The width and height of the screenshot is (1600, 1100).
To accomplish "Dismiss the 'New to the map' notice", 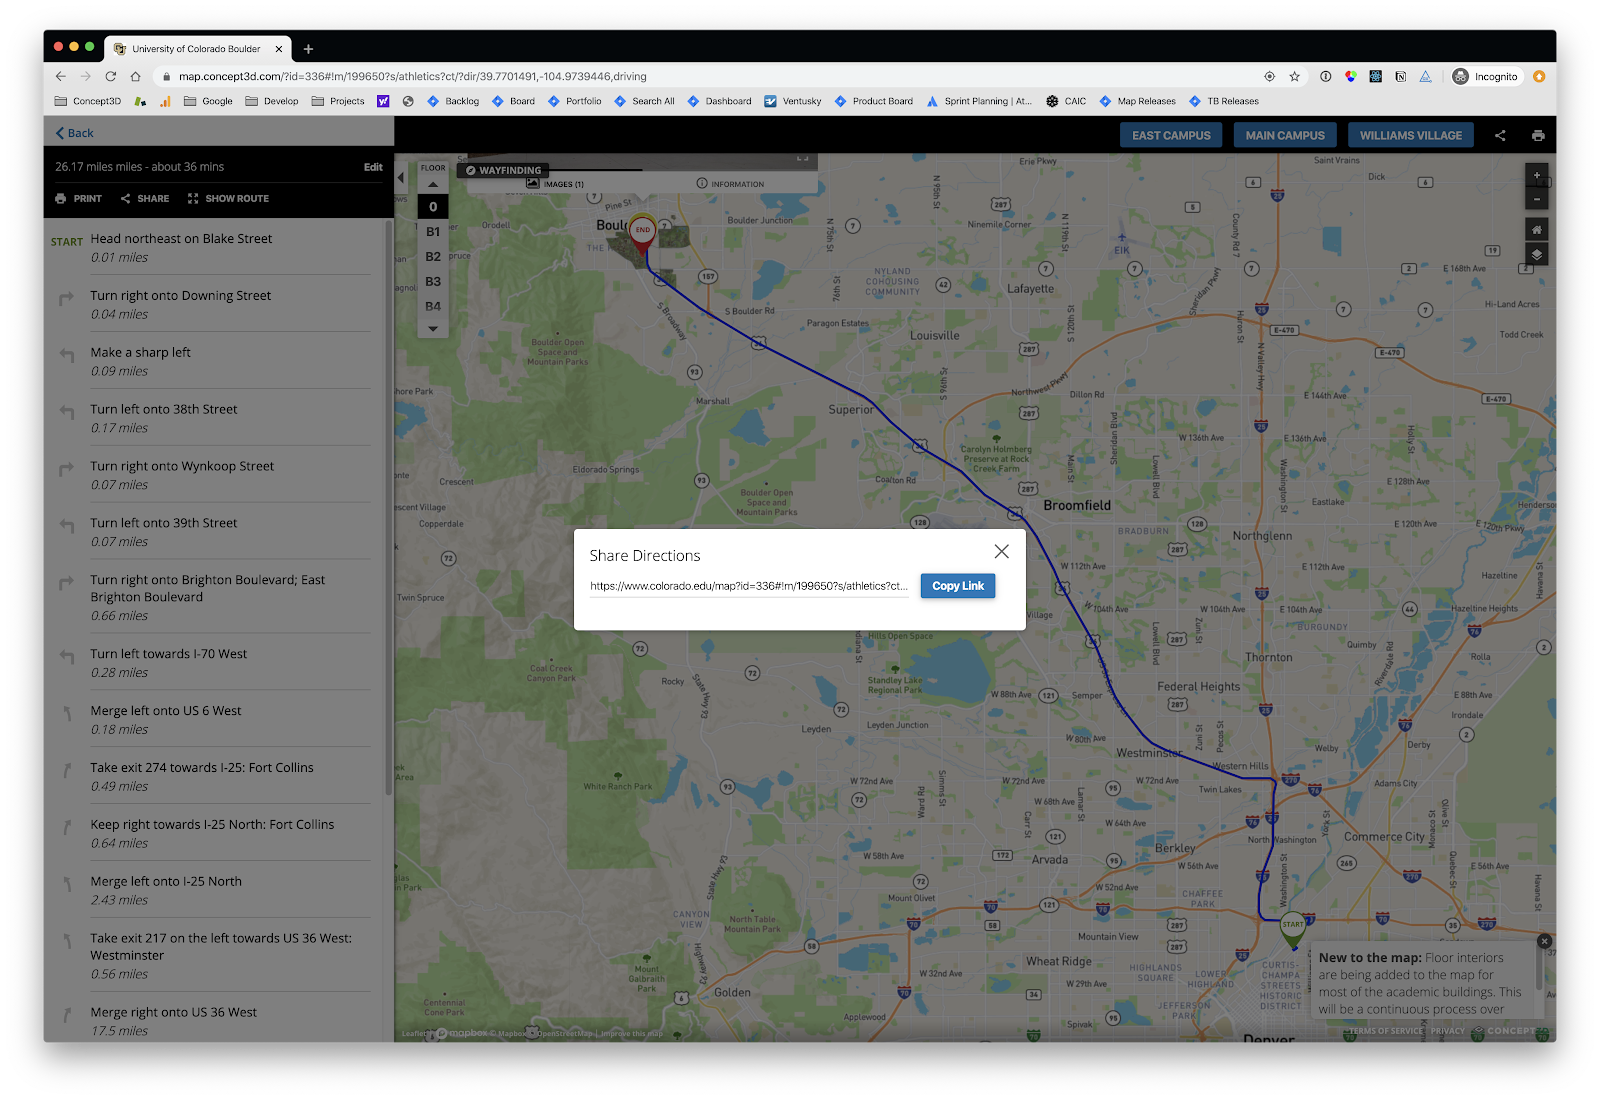I will pos(1544,941).
